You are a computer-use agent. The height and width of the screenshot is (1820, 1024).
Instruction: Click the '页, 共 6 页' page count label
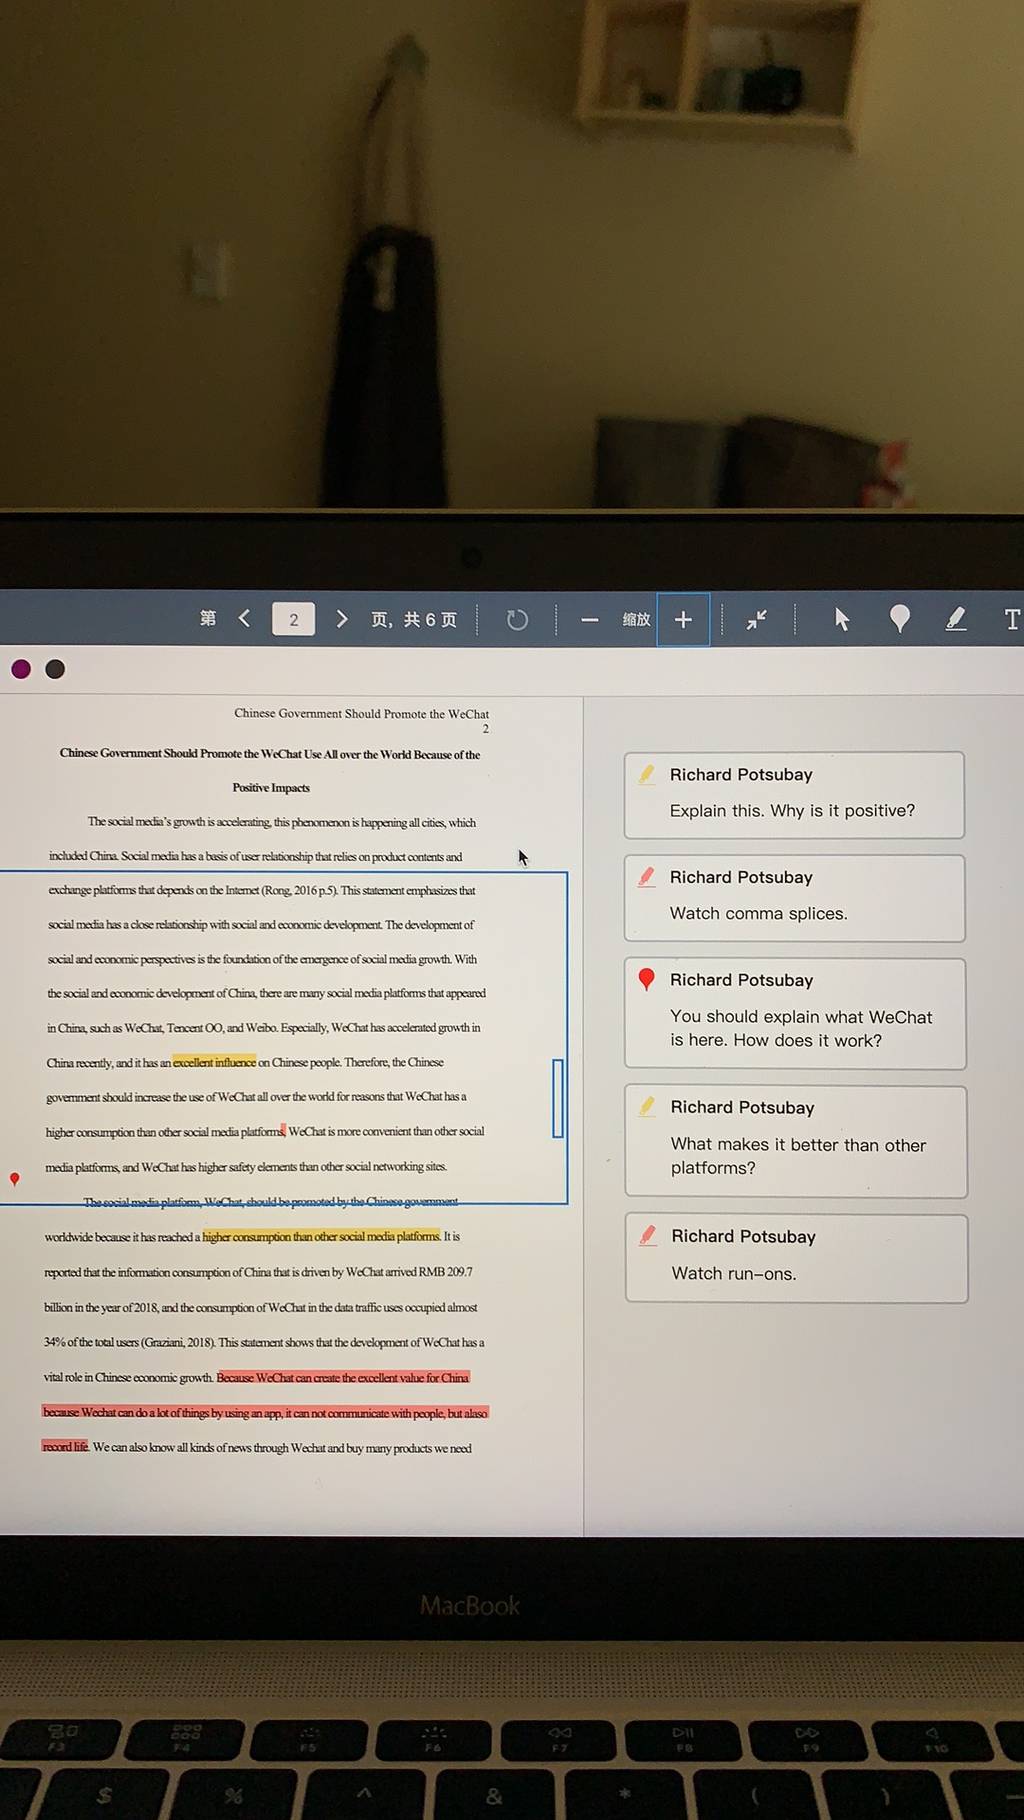click(414, 620)
